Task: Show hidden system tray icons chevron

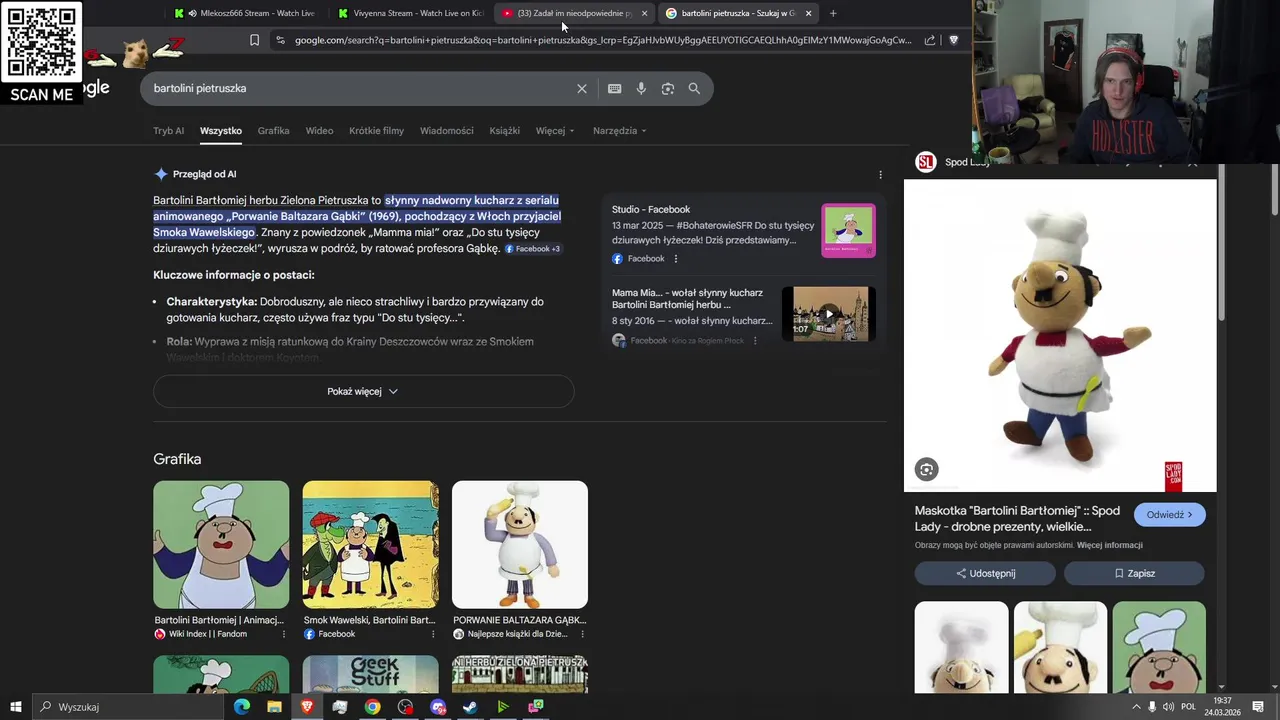Action: (x=1135, y=707)
